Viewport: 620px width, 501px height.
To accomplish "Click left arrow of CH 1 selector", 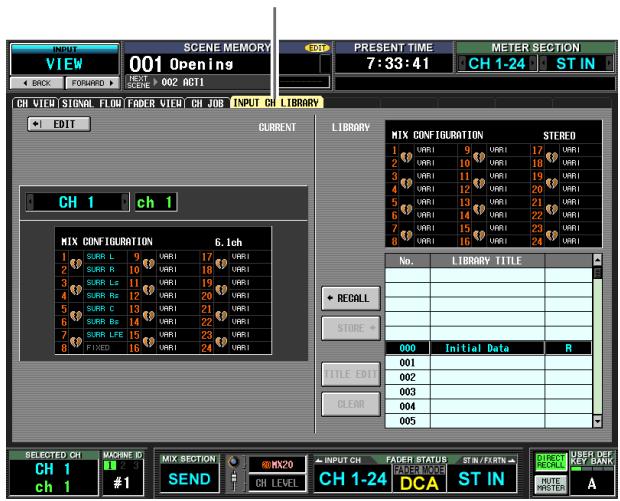I will 30,202.
